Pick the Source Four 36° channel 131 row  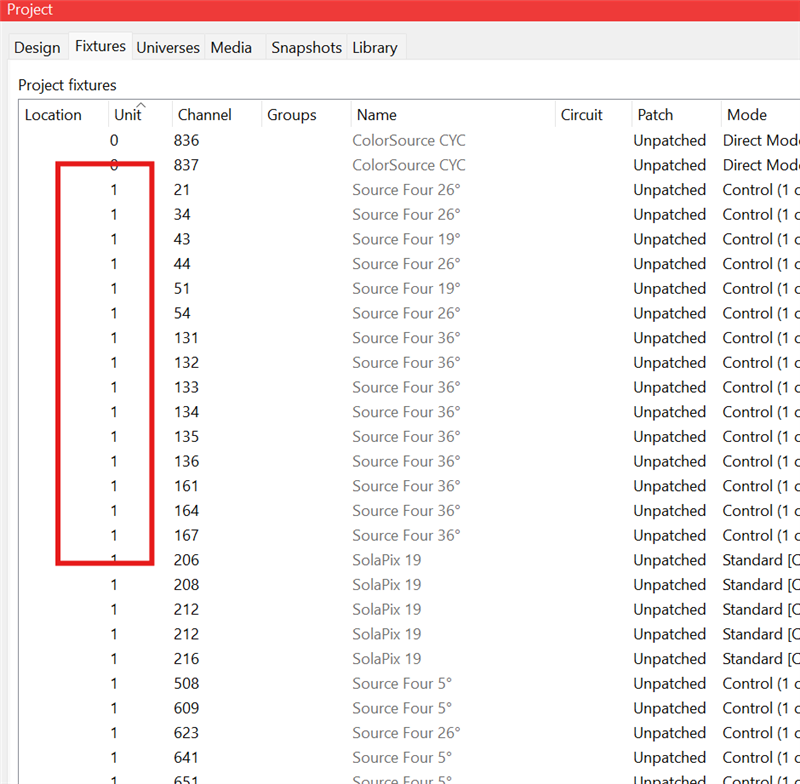pos(406,338)
